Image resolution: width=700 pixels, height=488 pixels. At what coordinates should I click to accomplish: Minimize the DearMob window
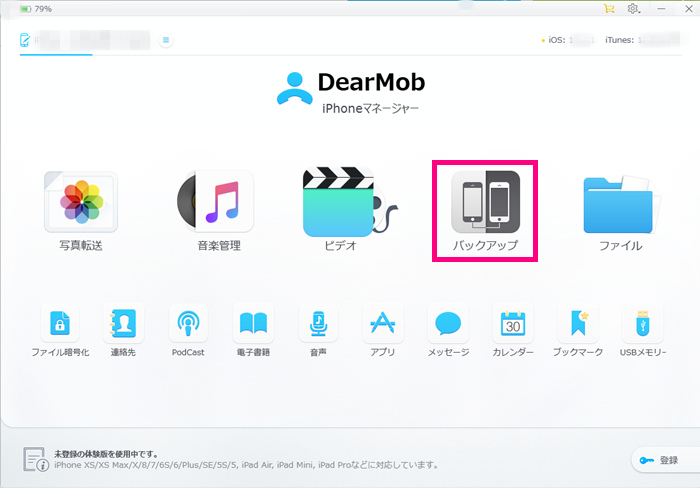tap(662, 8)
